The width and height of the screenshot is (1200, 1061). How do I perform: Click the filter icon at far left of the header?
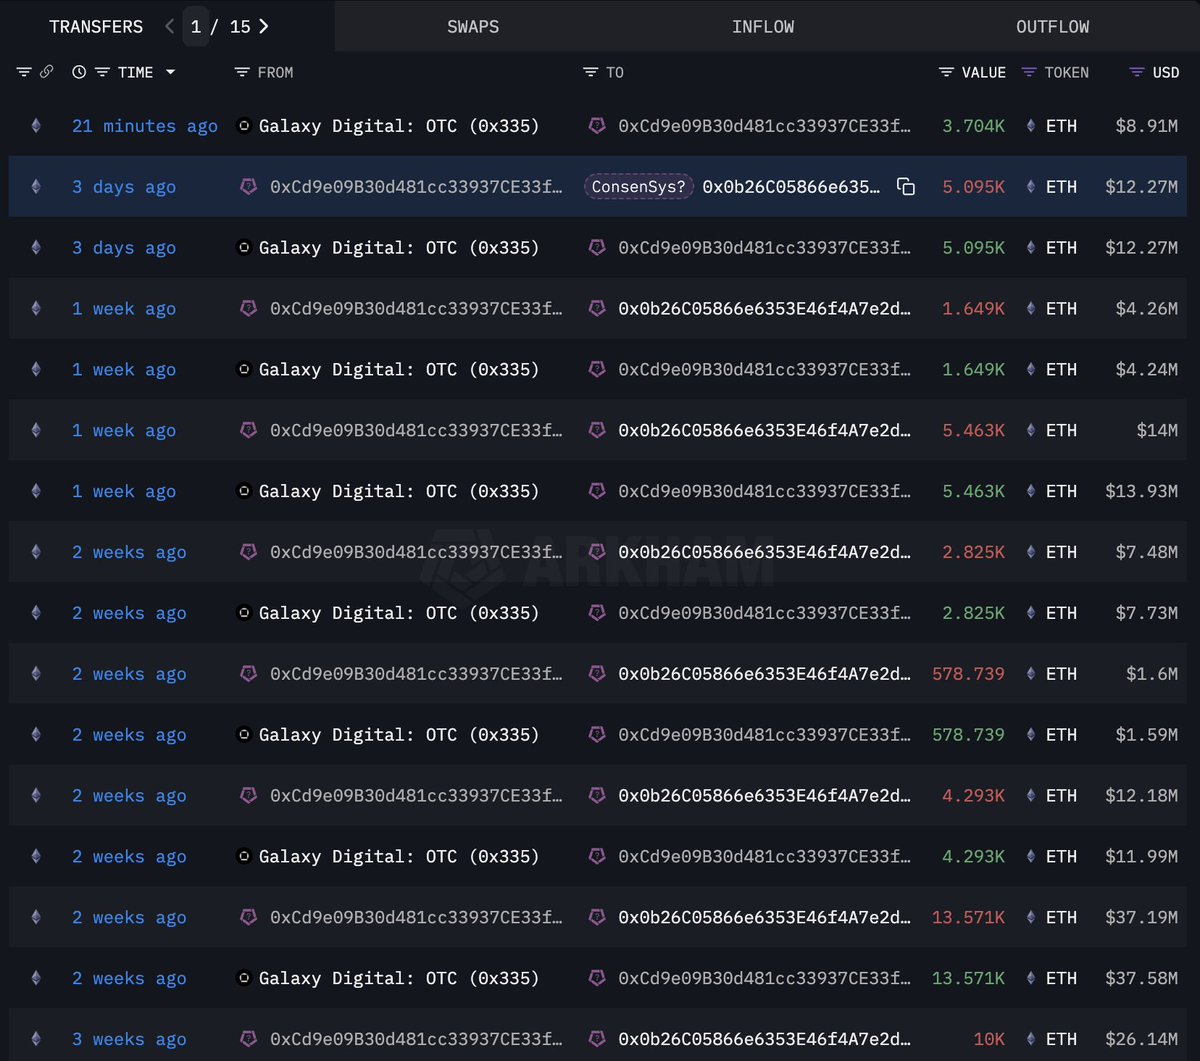pos(24,72)
